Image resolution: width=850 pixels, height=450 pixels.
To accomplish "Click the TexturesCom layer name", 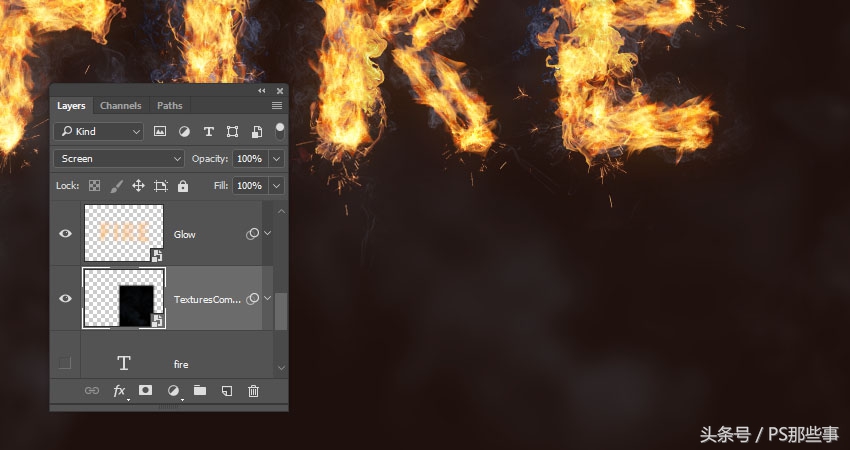I will tap(207, 299).
